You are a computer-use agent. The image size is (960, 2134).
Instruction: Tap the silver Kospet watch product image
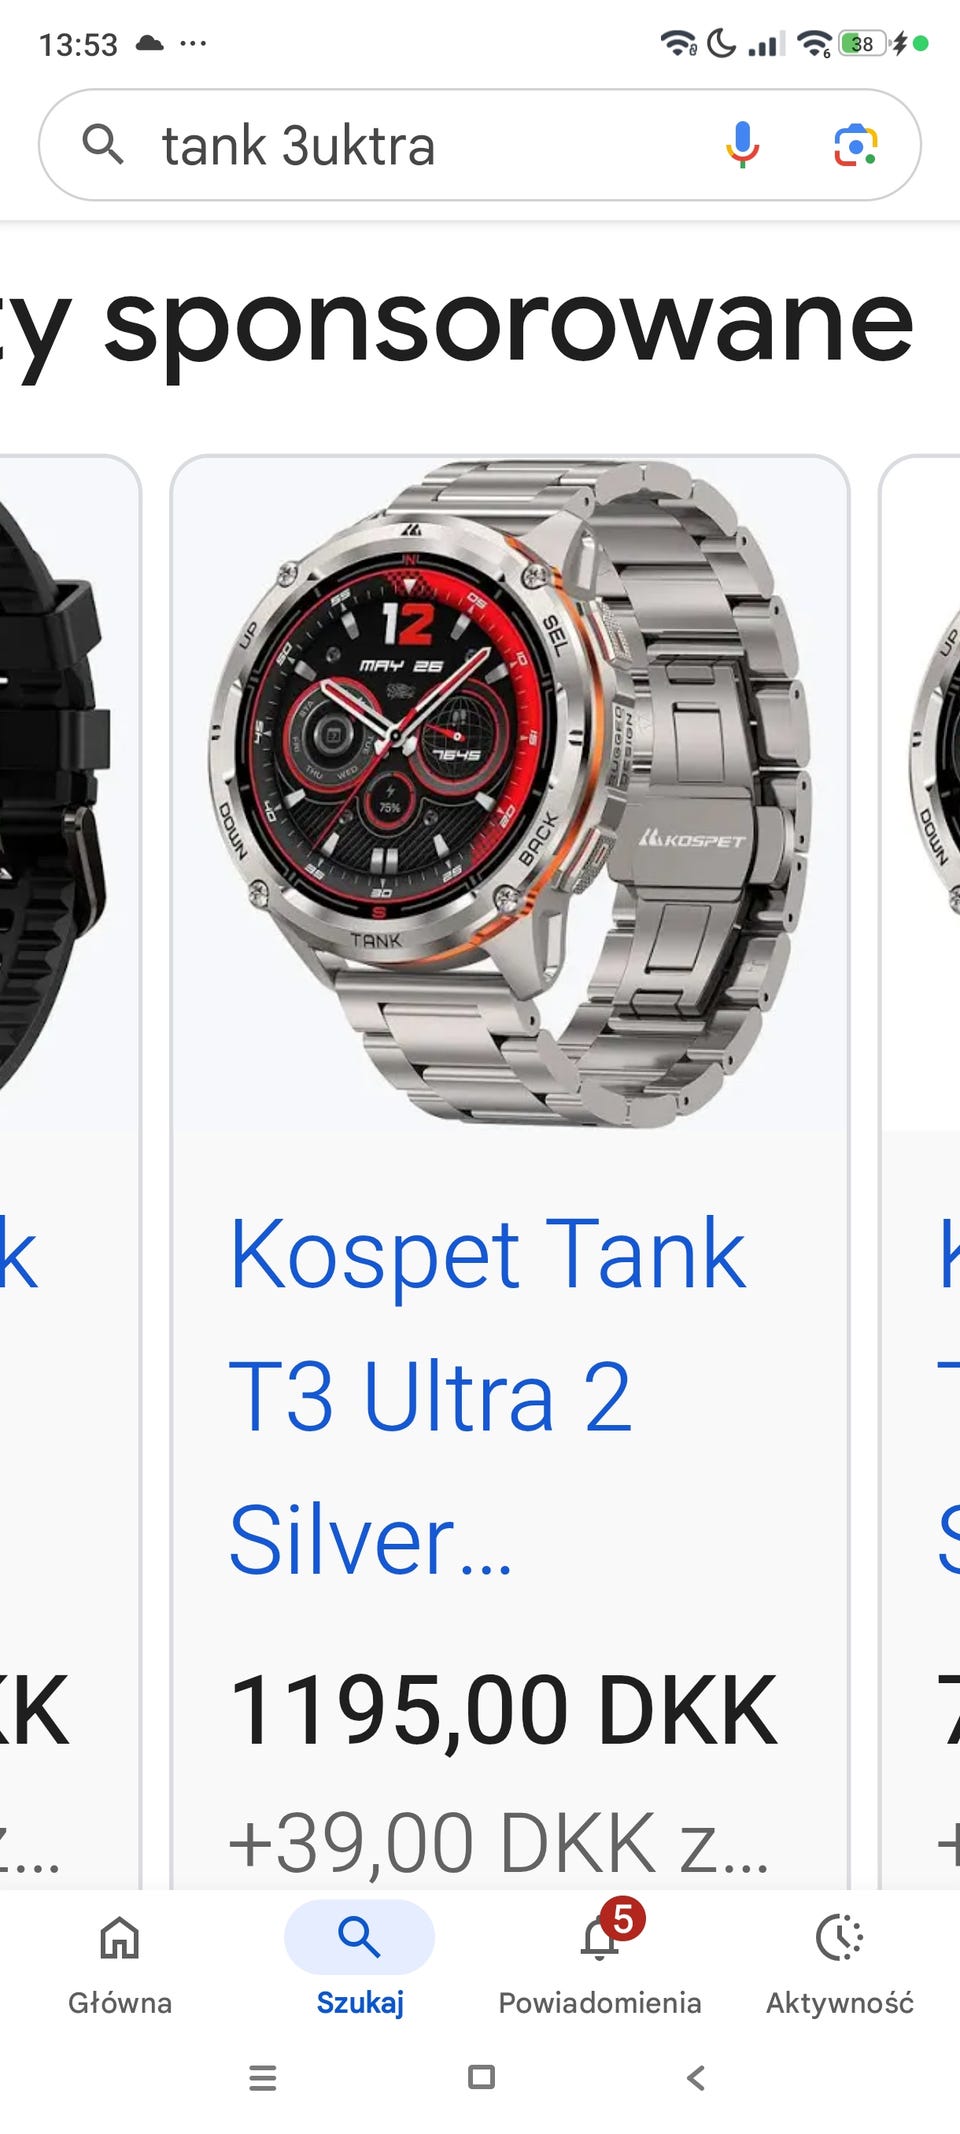point(510,794)
